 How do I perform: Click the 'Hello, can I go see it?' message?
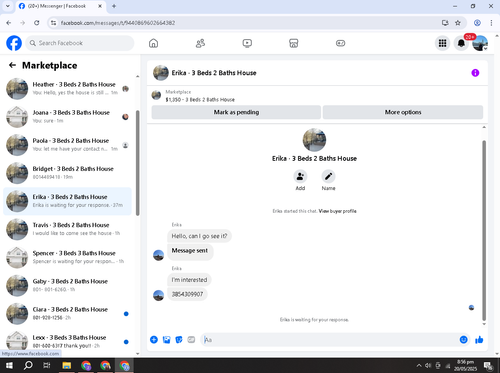click(199, 236)
